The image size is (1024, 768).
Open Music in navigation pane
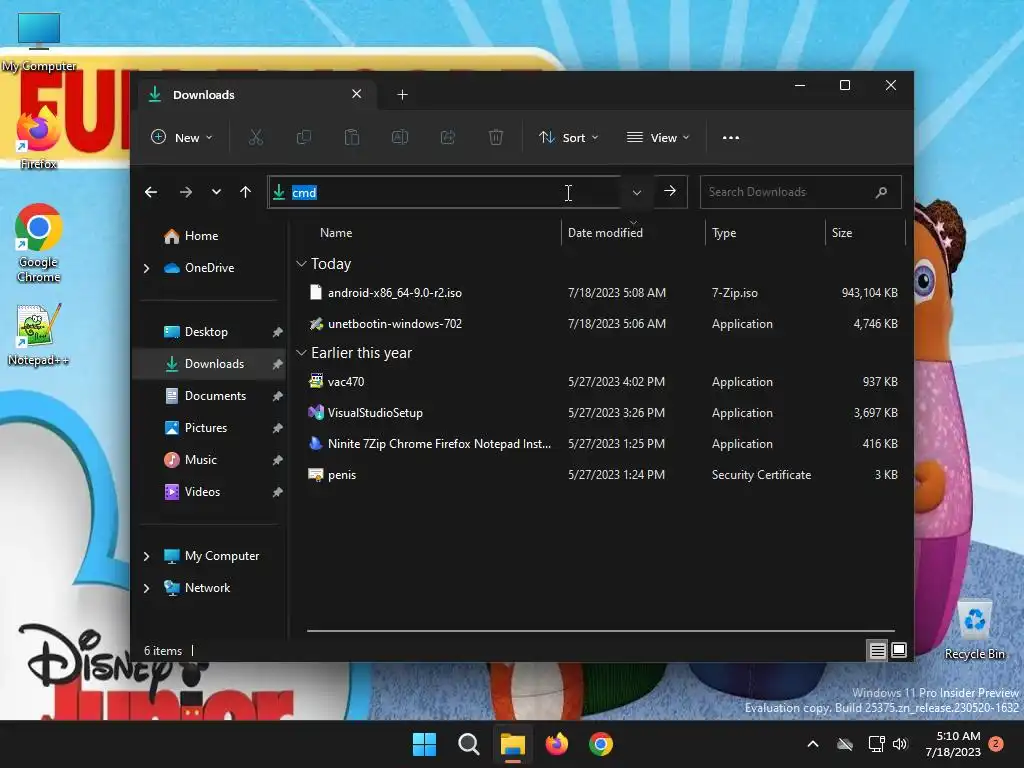click(200, 460)
